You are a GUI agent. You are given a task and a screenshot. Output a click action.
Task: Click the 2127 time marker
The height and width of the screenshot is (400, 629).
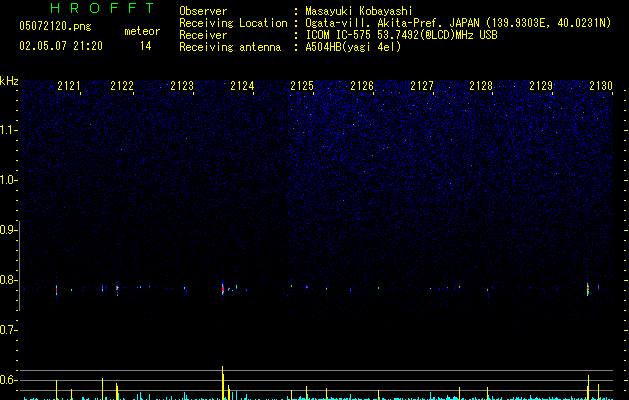click(x=422, y=86)
